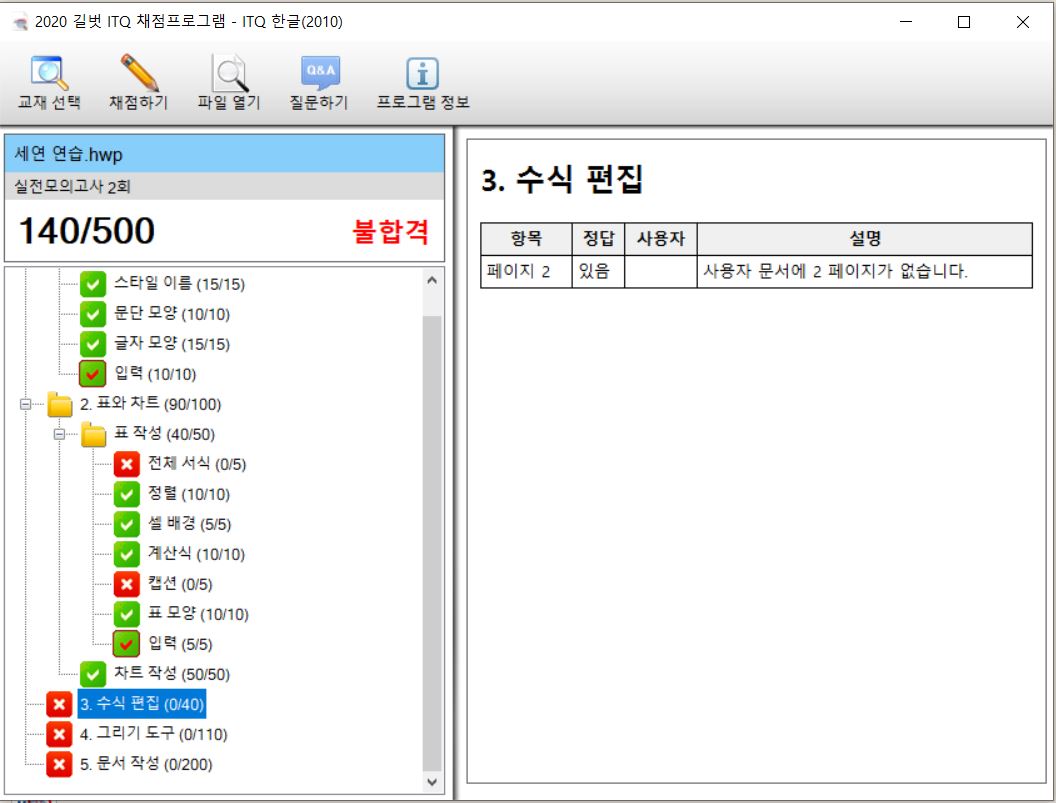This screenshot has height=803, width=1056.
Task: Click the 교재 선택 magnifier icon
Action: point(48,74)
